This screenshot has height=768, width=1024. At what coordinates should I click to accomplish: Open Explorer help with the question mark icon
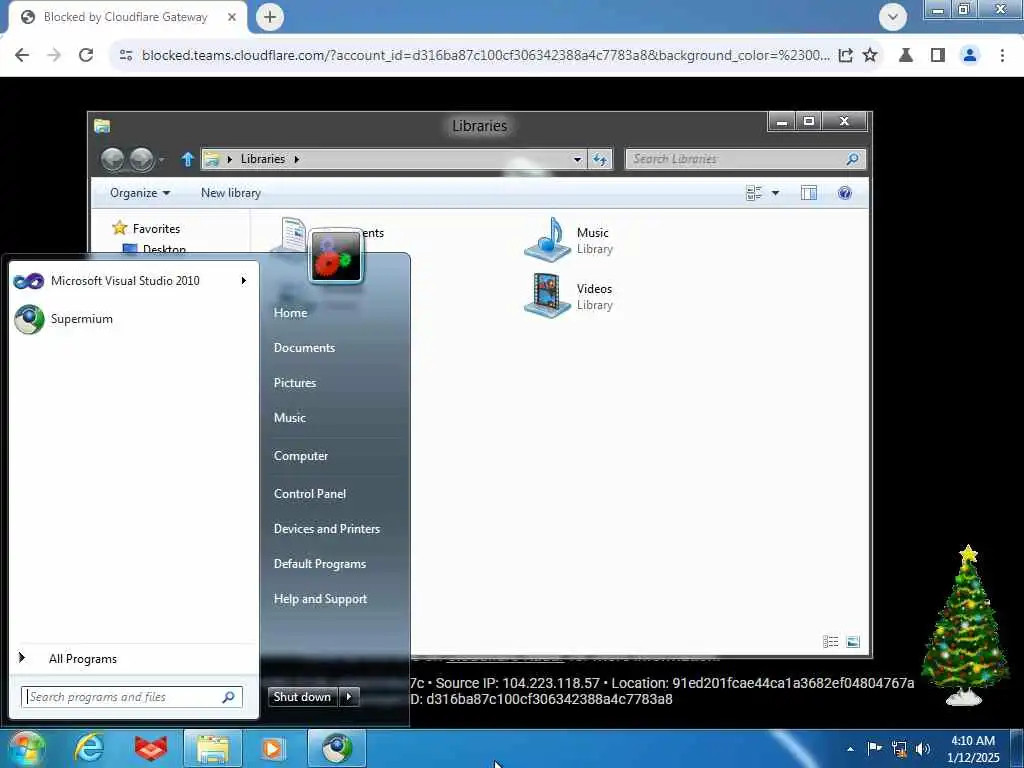844,193
